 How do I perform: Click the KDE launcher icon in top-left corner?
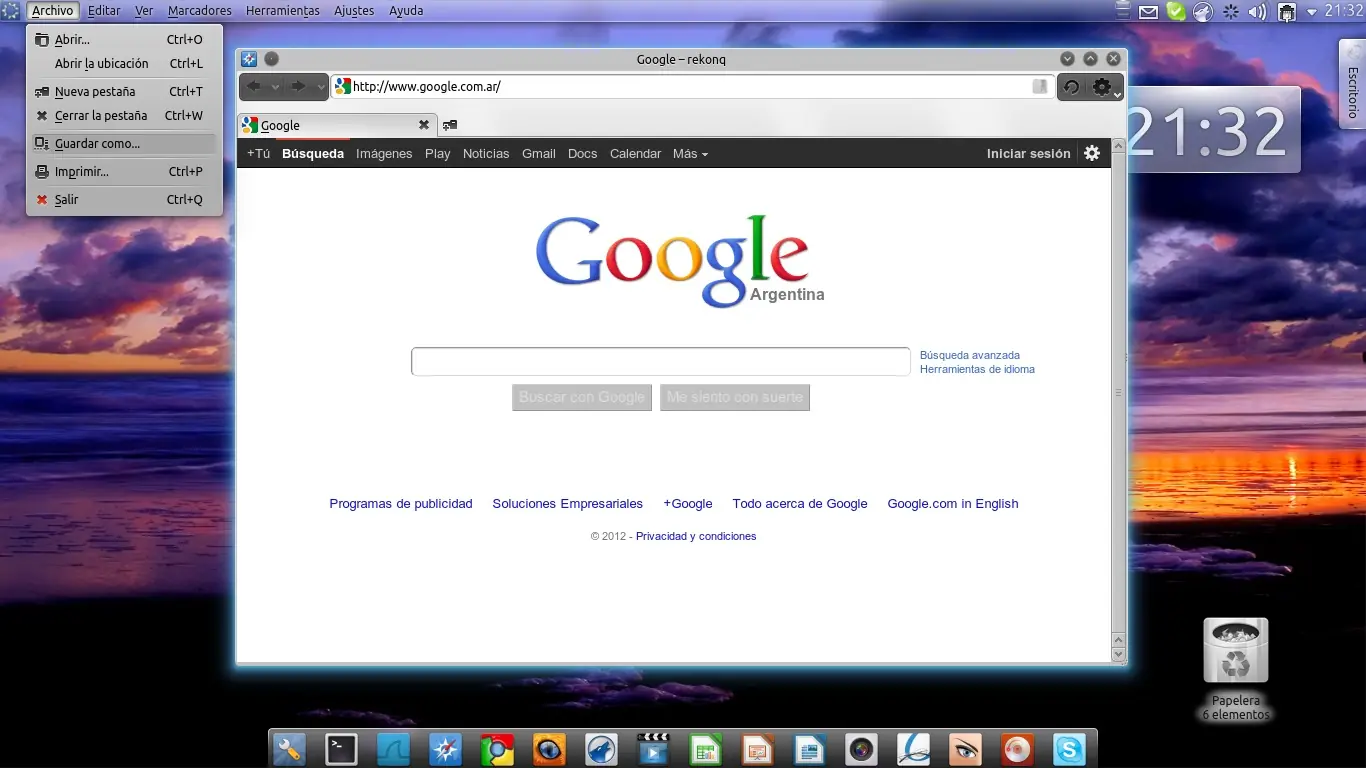click(x=10, y=11)
